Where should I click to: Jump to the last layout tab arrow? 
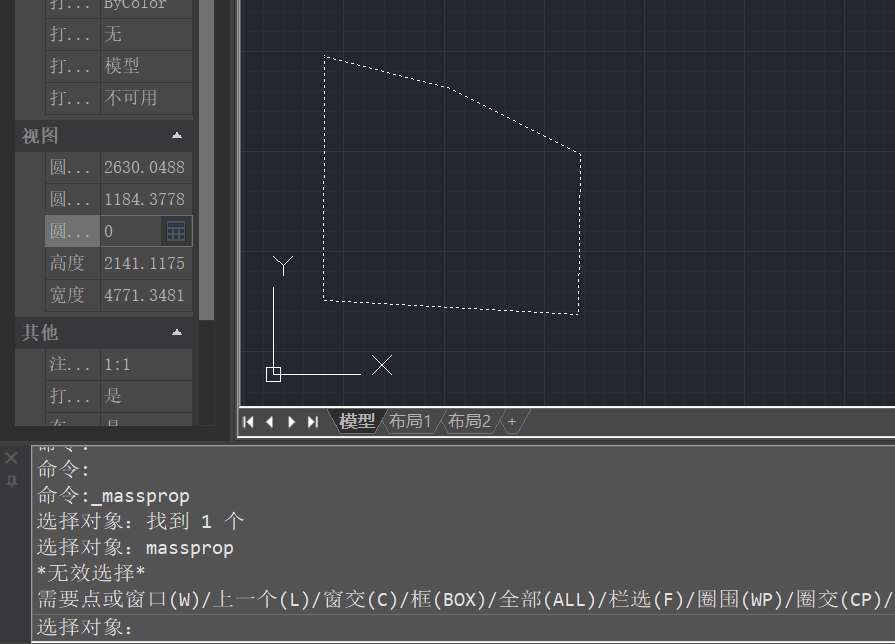click(x=312, y=422)
